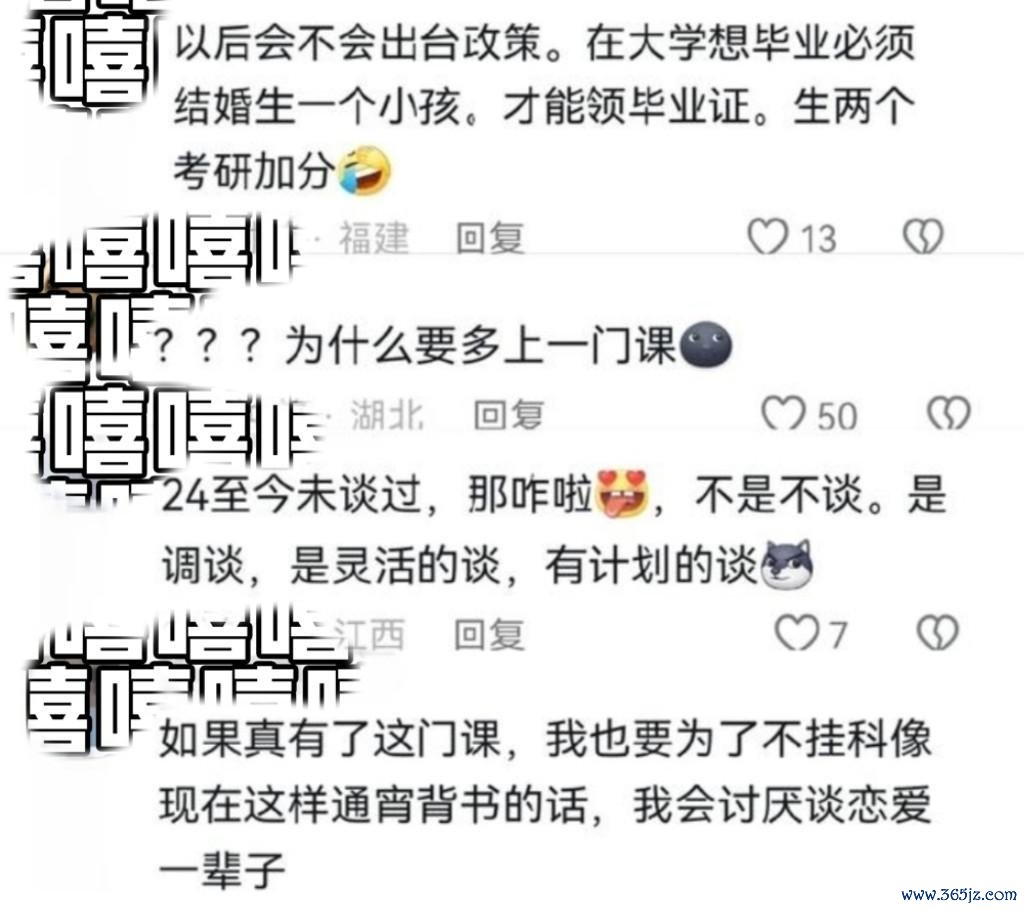Tap the laughing-crying emoji after 考研加分
This screenshot has width=1024, height=910.
pyautogui.click(x=364, y=171)
